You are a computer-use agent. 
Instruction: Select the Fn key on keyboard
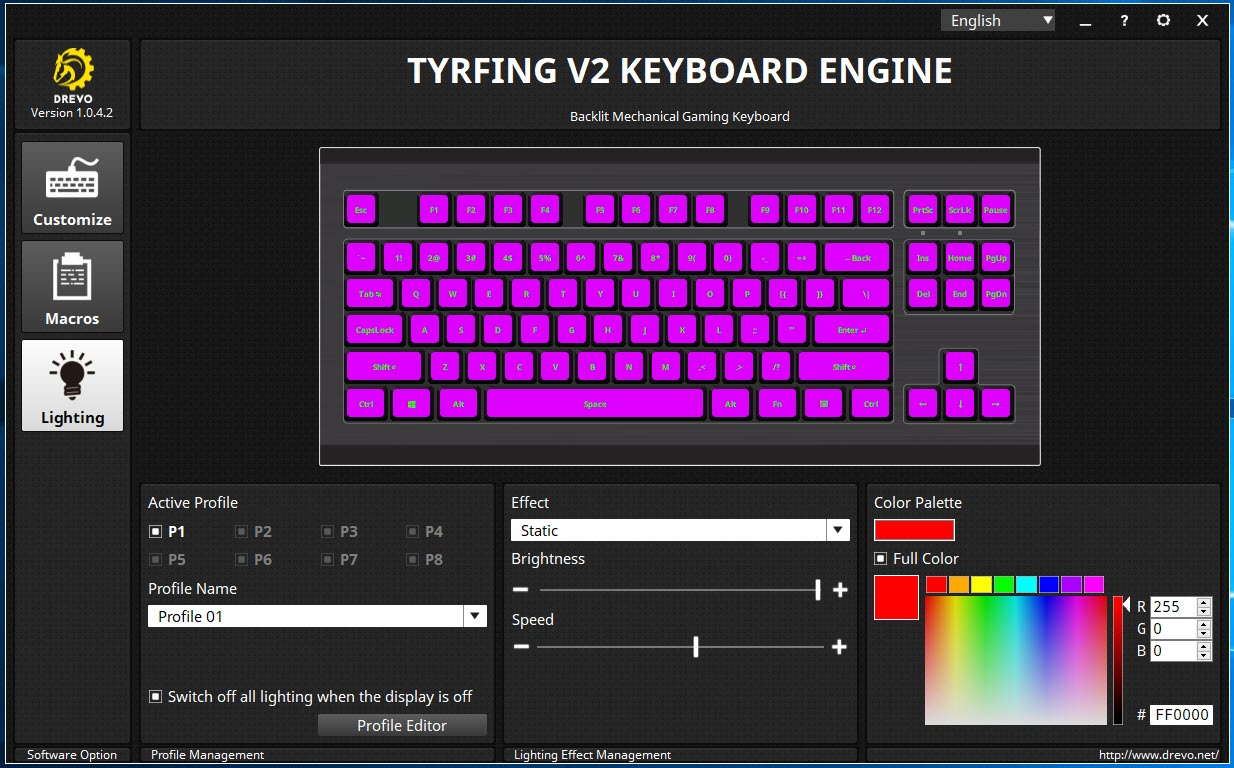[x=777, y=404]
